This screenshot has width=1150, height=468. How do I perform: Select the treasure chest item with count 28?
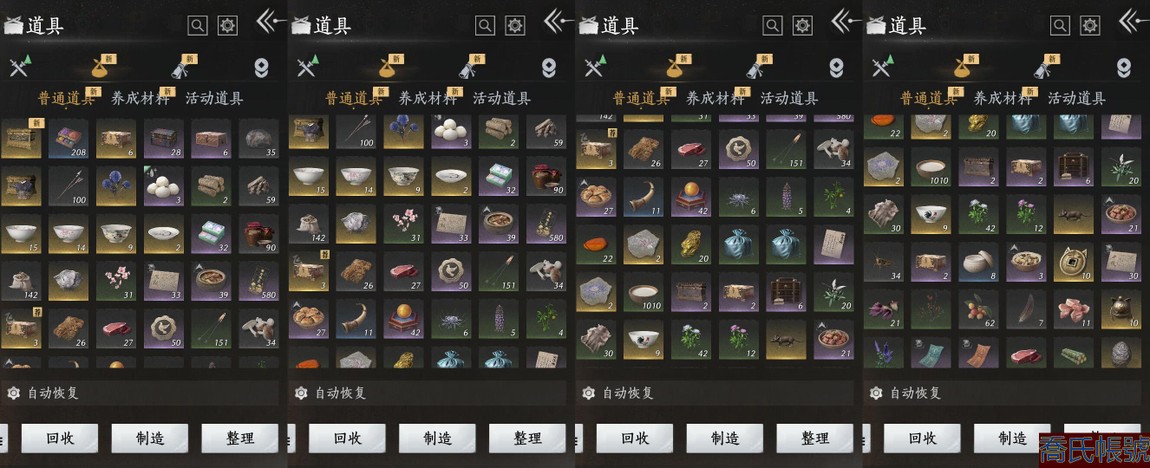[x=164, y=139]
